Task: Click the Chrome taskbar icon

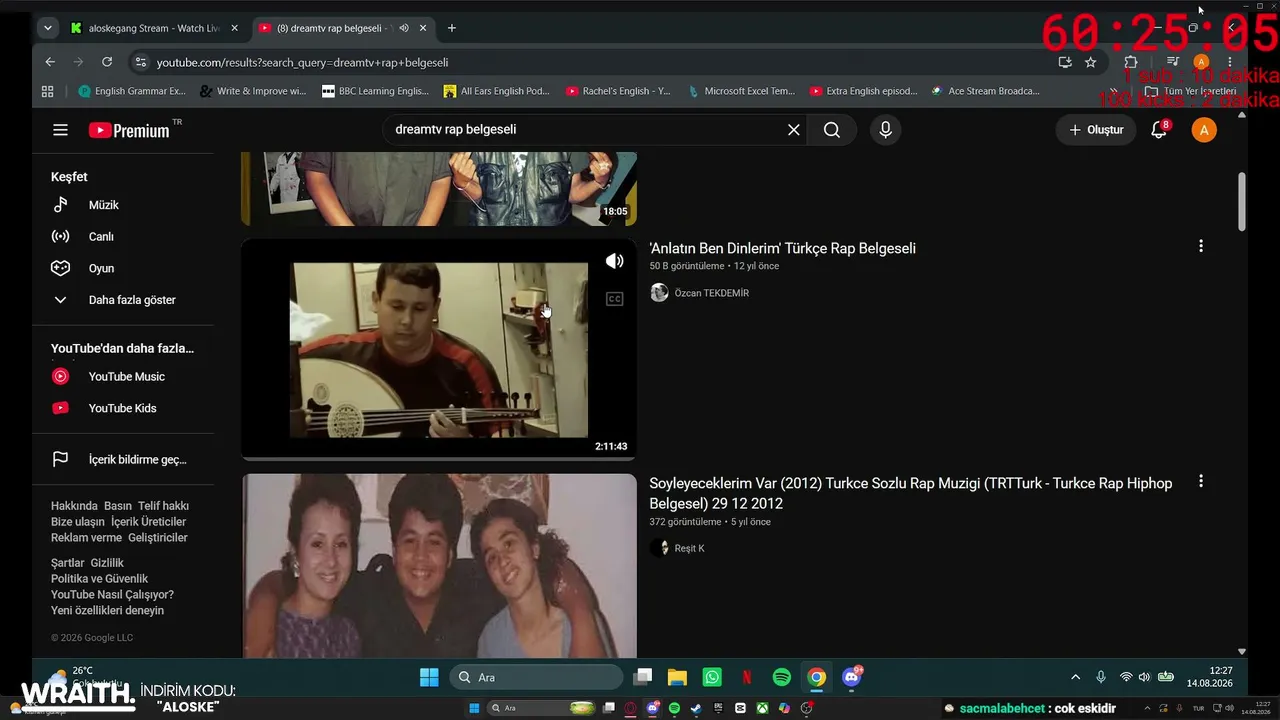Action: 817,677
